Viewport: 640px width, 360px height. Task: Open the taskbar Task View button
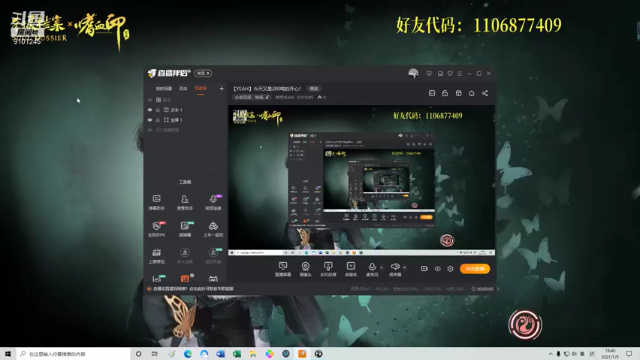(x=155, y=353)
